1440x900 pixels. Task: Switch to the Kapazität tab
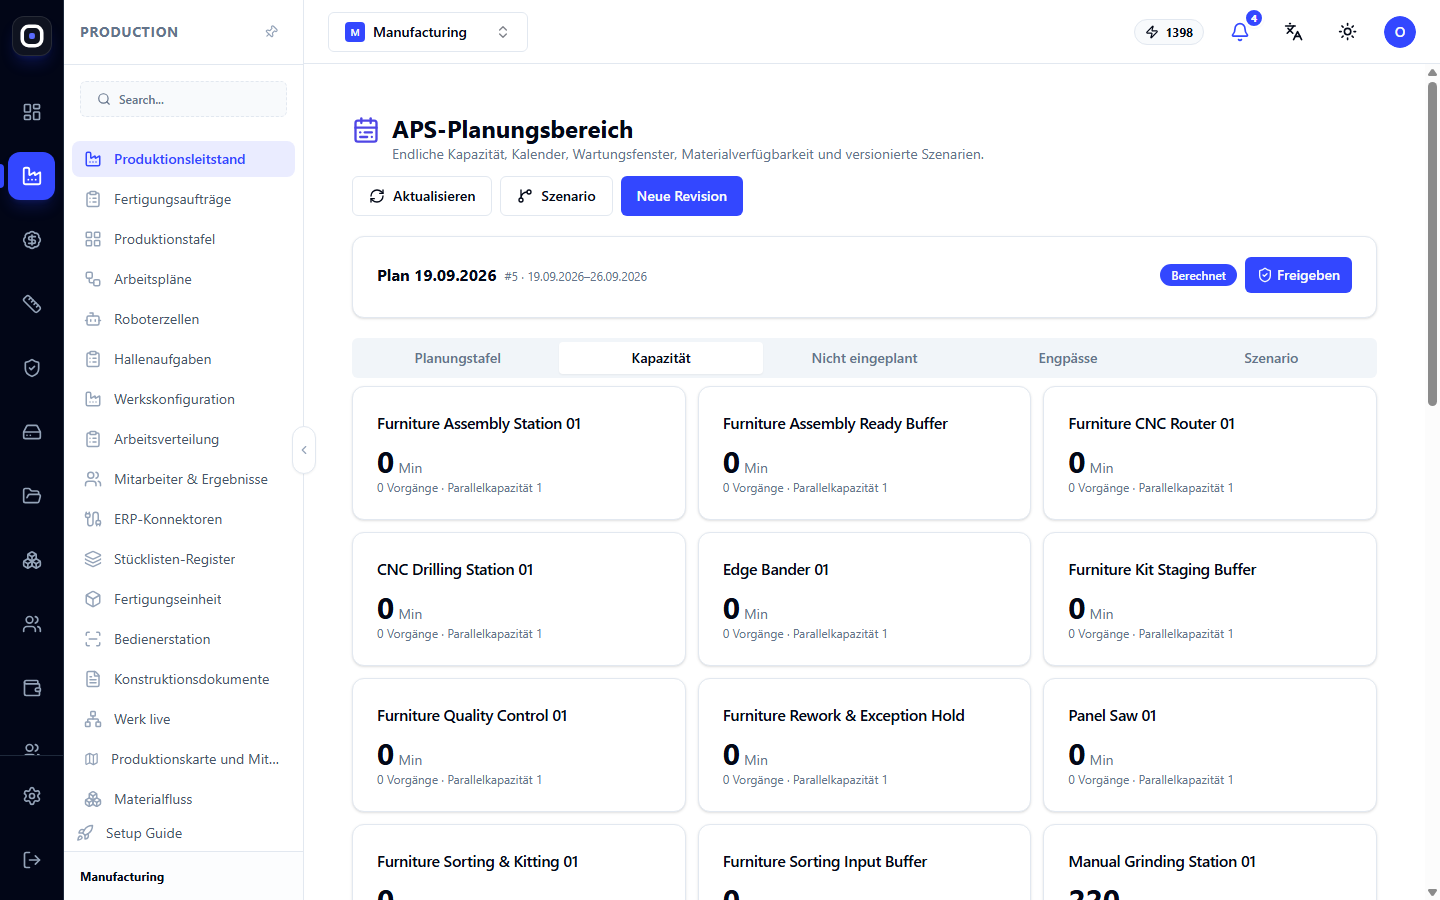(x=661, y=358)
